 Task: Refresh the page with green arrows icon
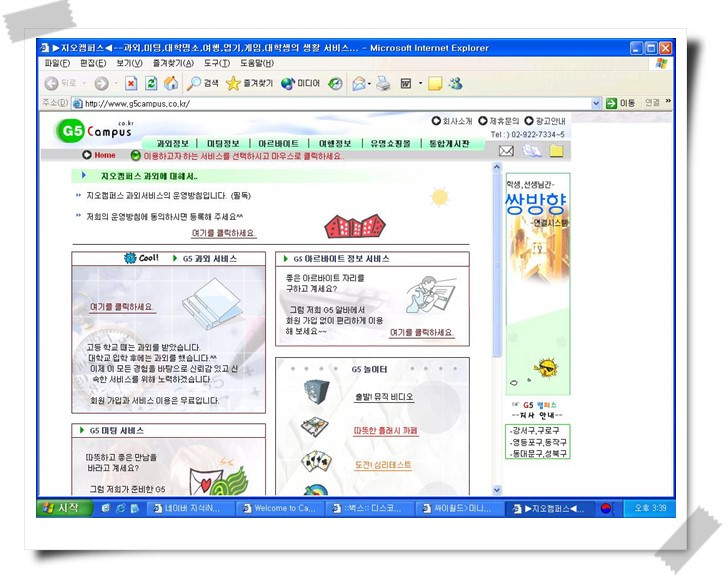click(151, 83)
